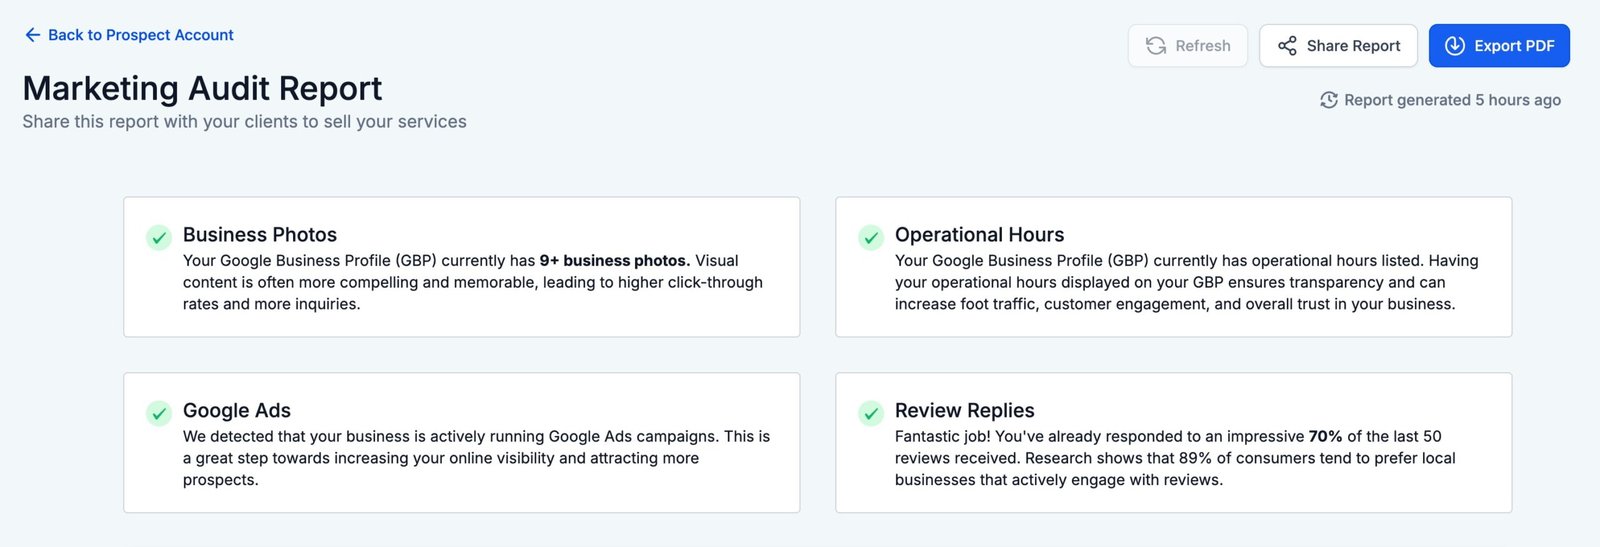The width and height of the screenshot is (1600, 547).
Task: Click the Marketing Audit Report title
Action: [202, 88]
